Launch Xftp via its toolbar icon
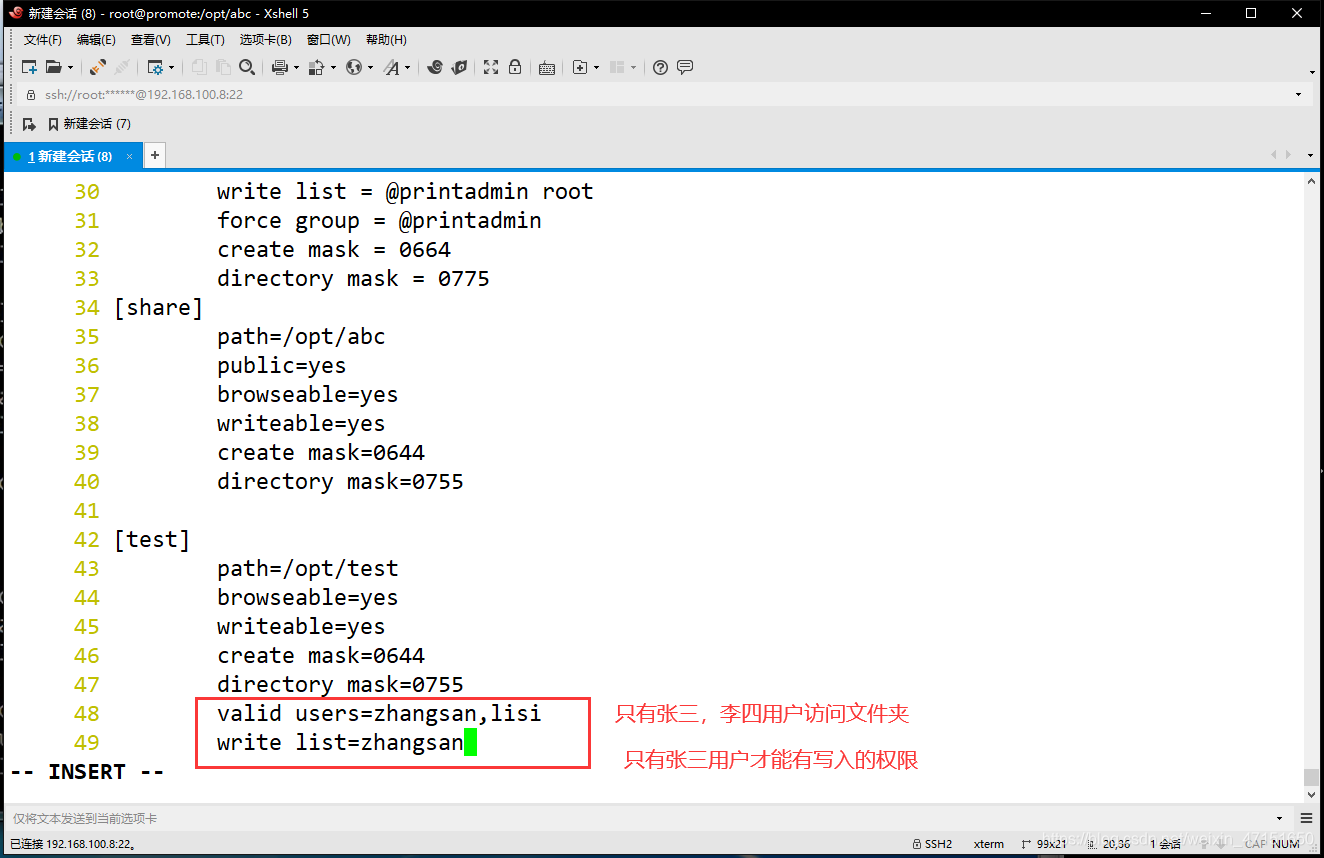Image resolution: width=1324 pixels, height=858 pixels. point(435,67)
